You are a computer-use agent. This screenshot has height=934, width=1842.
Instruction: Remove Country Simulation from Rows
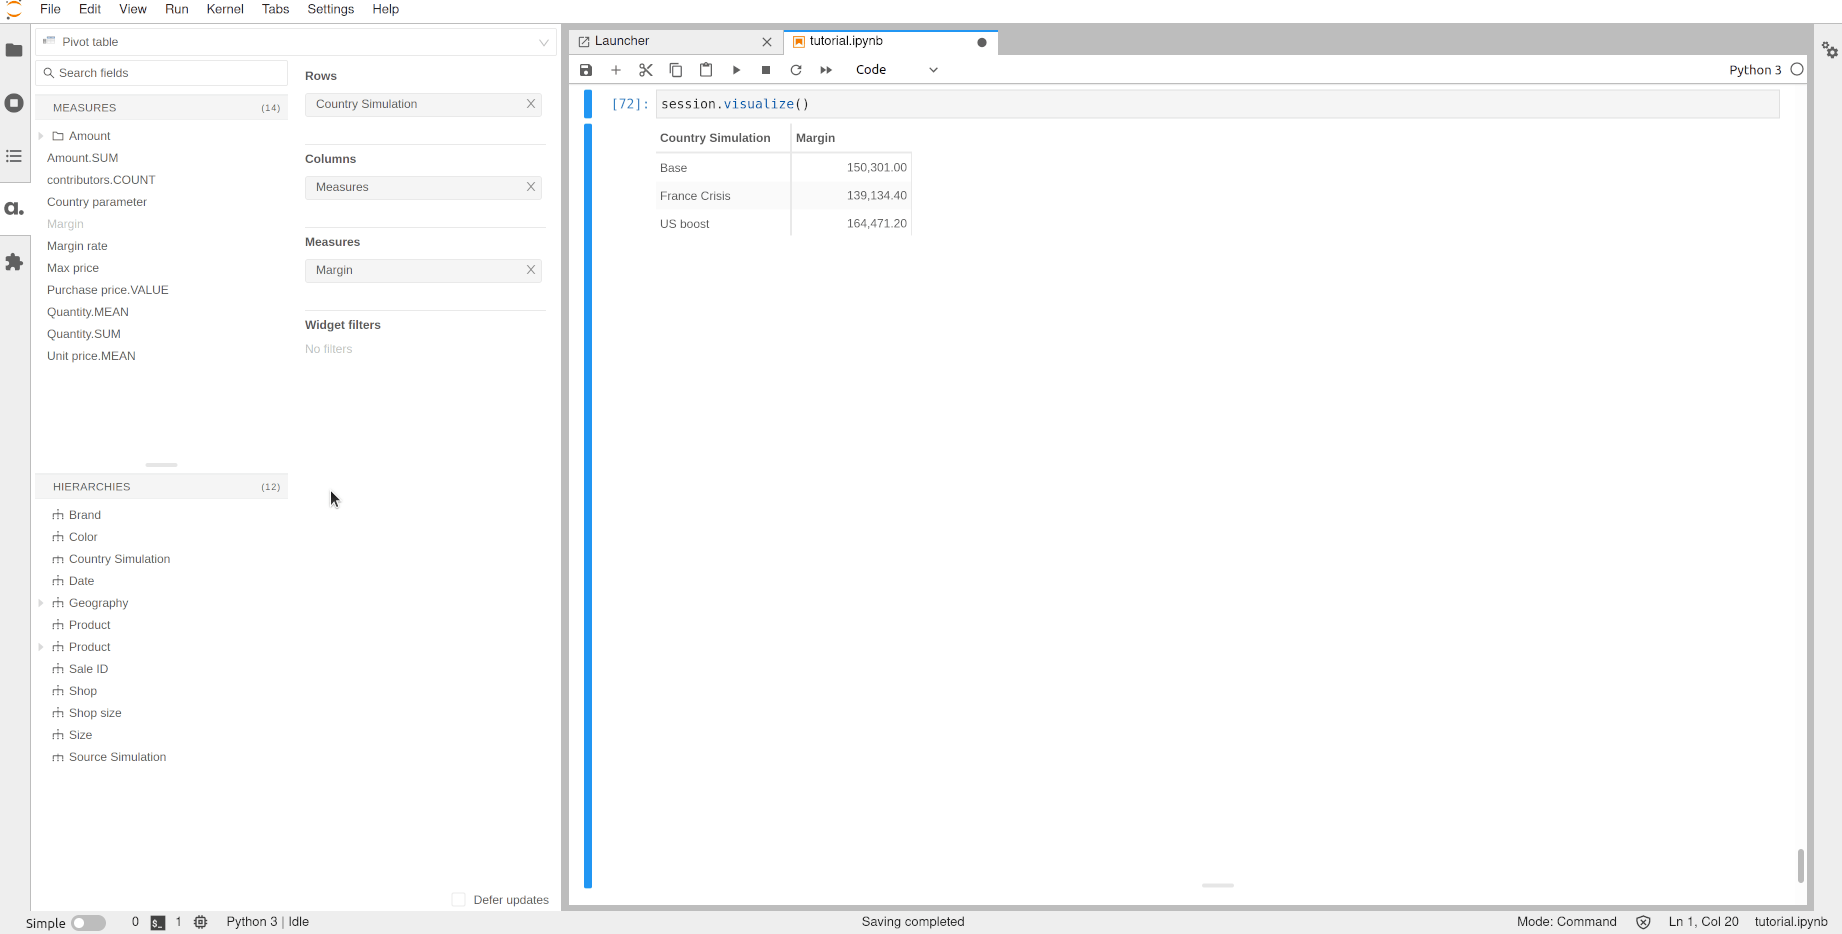click(531, 104)
